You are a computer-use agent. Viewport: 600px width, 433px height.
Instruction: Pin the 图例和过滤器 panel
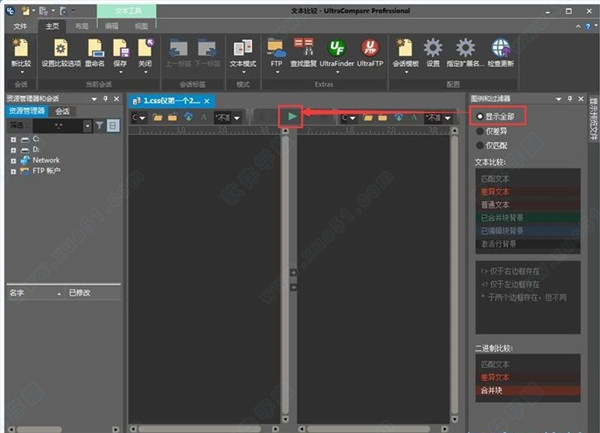coord(570,99)
